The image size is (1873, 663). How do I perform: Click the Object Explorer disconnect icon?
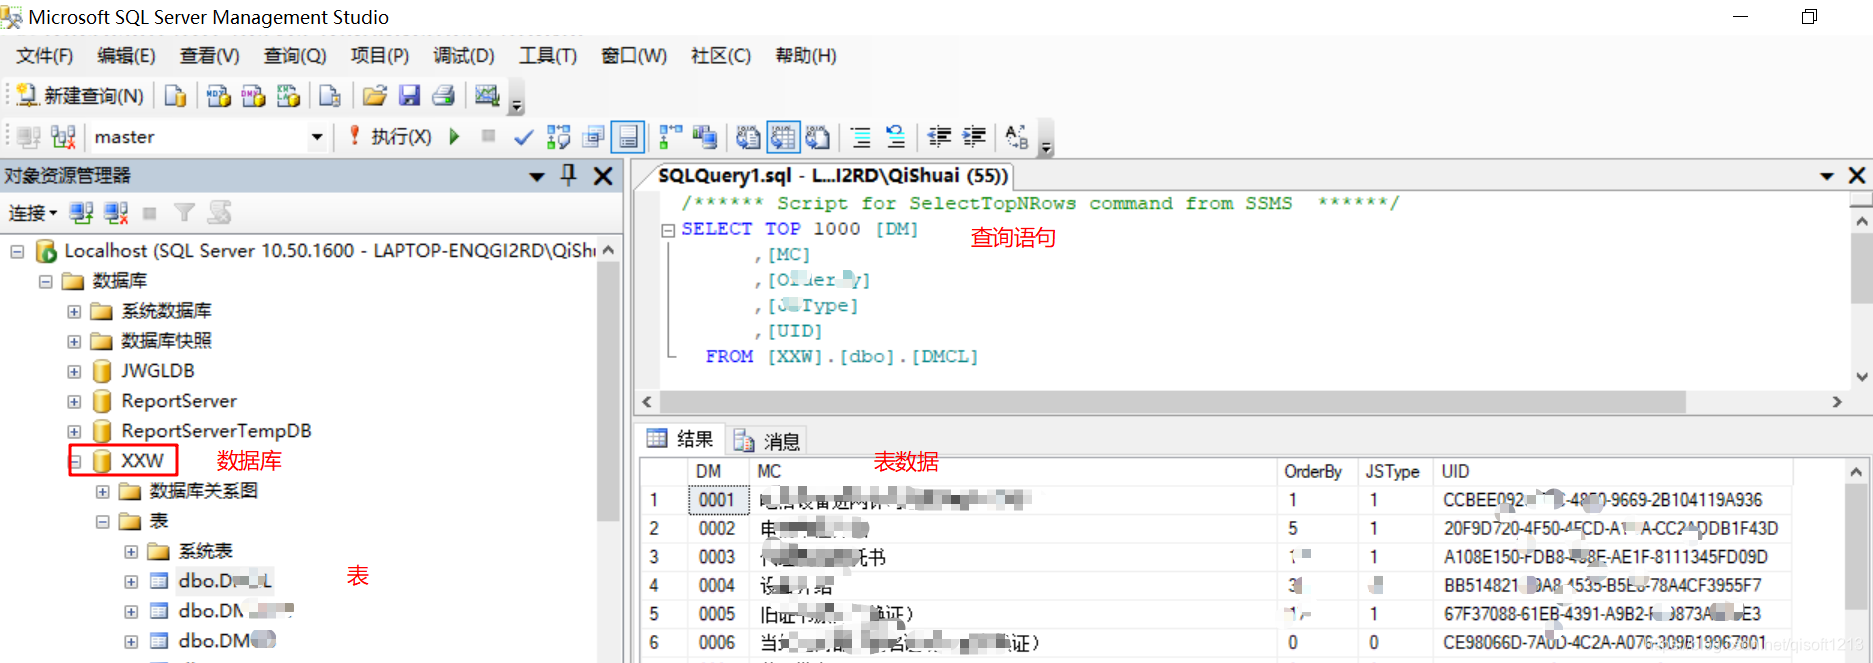(x=116, y=212)
